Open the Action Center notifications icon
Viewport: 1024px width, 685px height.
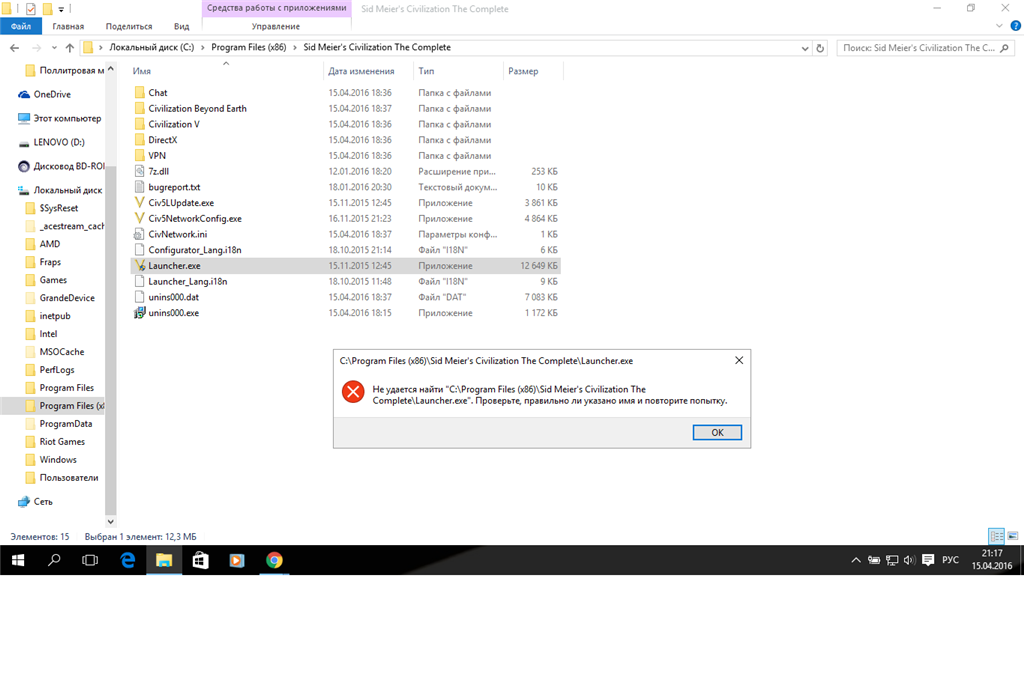pos(928,560)
